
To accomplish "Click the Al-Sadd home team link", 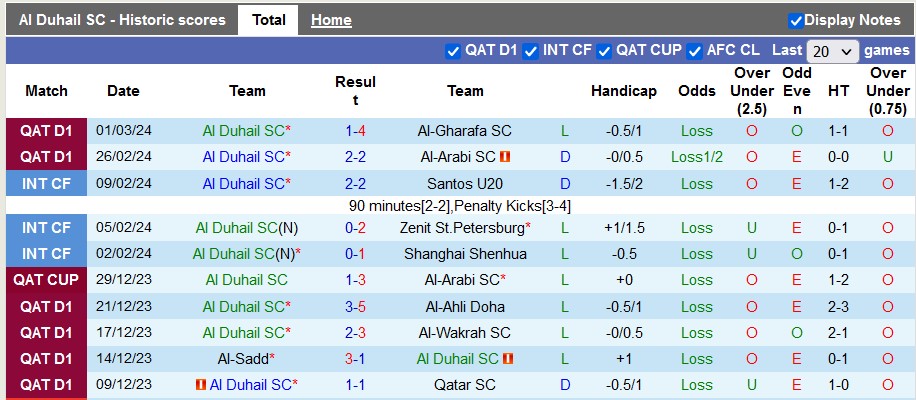I will pos(243,359).
